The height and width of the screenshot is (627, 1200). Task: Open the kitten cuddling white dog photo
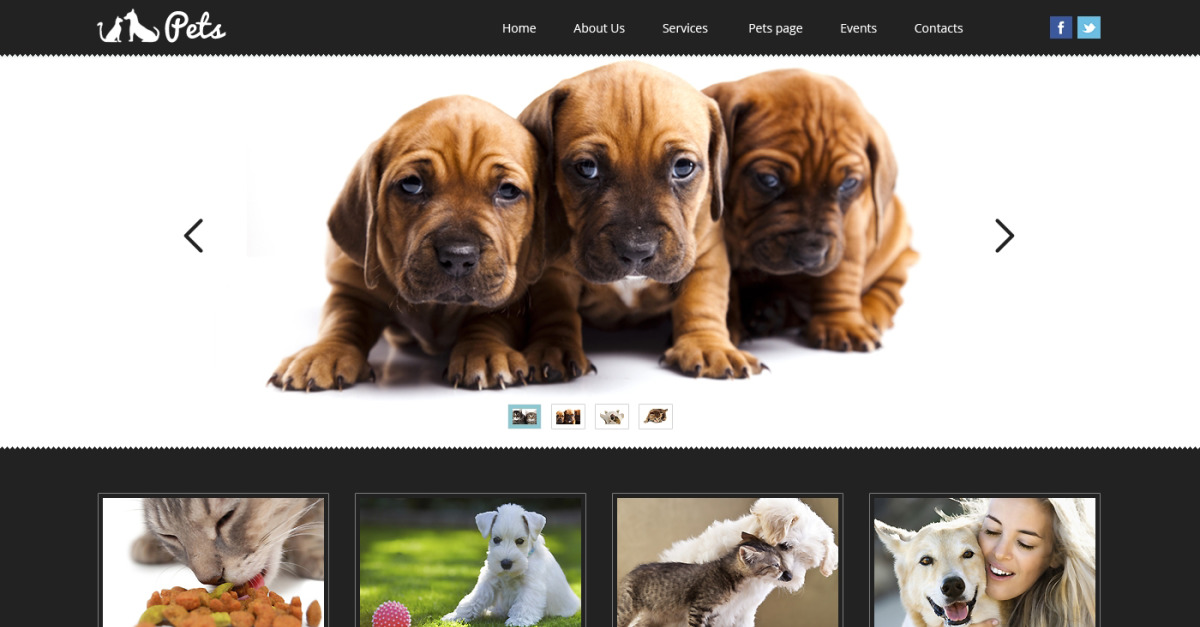[727, 562]
